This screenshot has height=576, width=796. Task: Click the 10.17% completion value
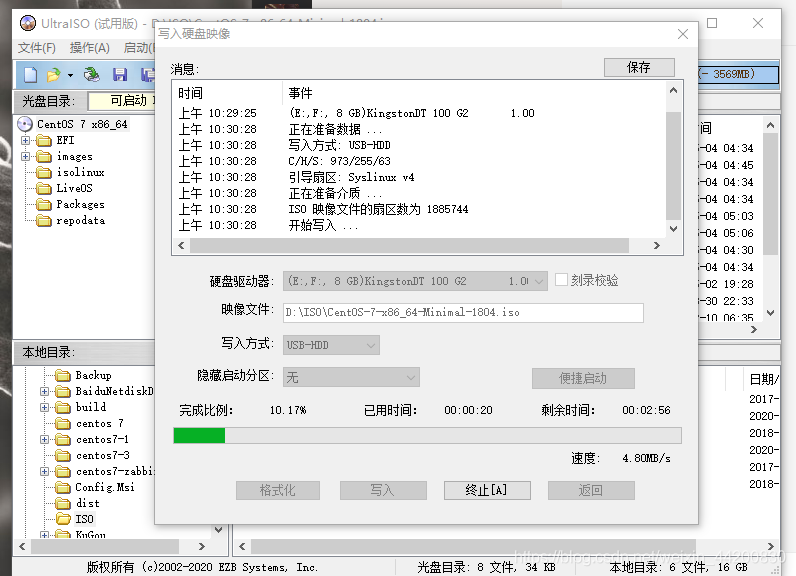coord(288,410)
